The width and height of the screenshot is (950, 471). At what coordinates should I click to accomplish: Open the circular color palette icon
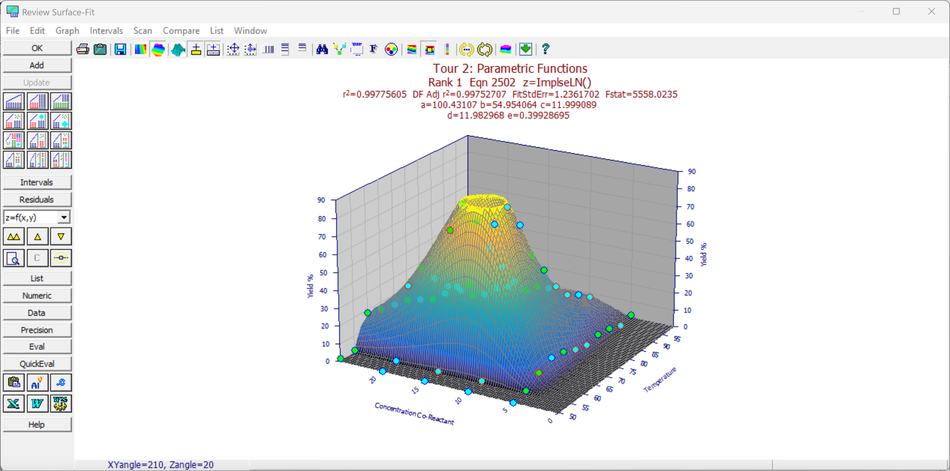click(x=391, y=50)
